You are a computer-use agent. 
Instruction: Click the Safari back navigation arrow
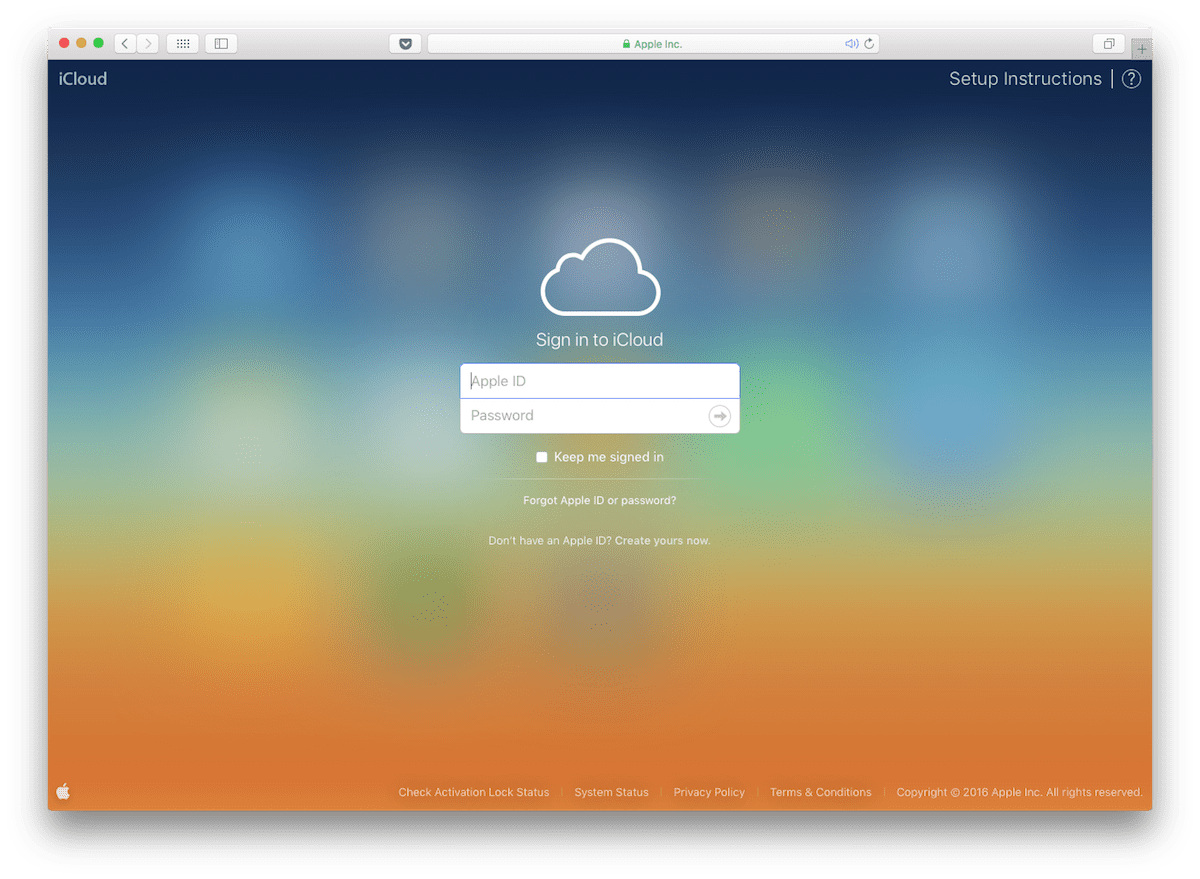pyautogui.click(x=125, y=44)
